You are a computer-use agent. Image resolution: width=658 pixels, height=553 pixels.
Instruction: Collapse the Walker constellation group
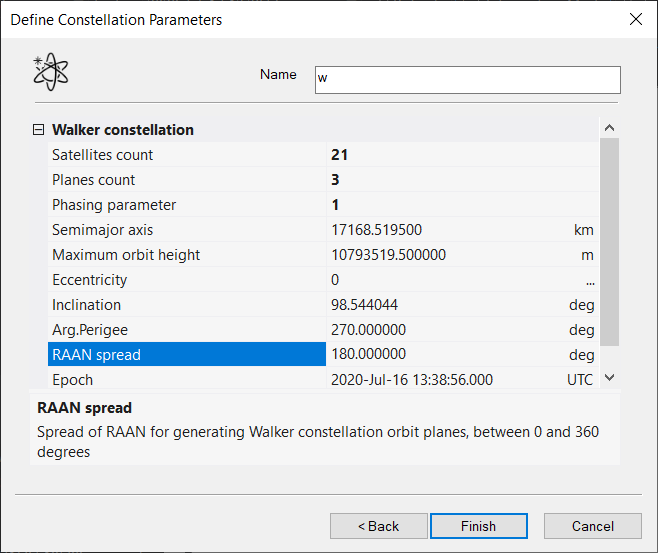pyautogui.click(x=39, y=130)
